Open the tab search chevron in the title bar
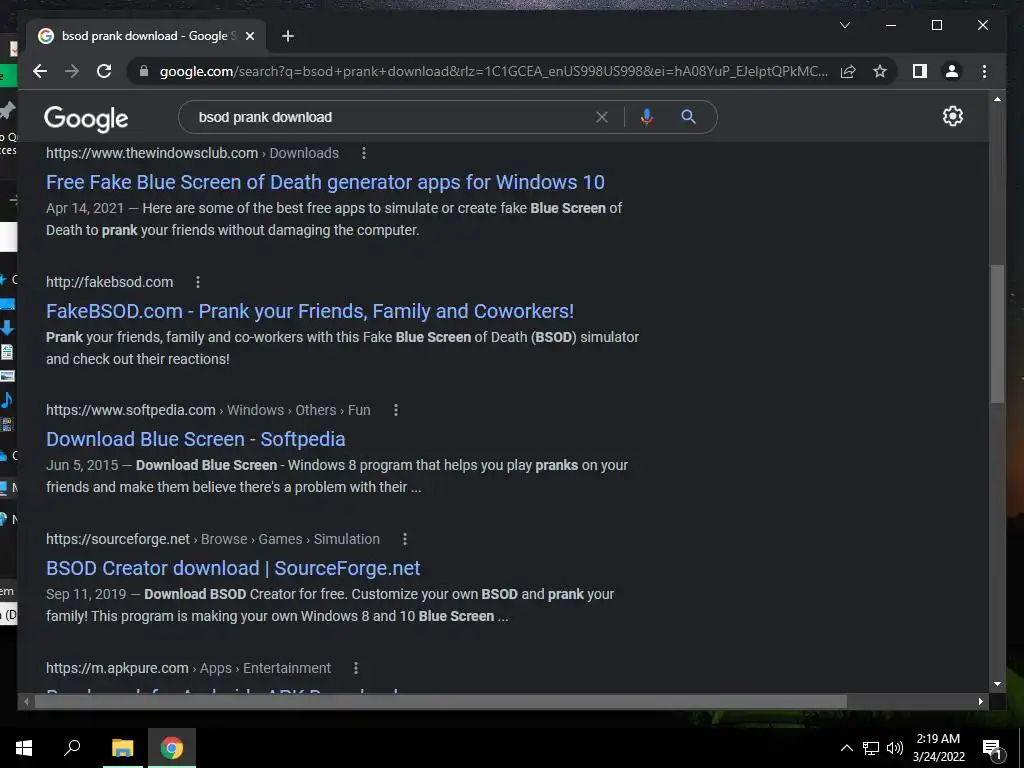Viewport: 1024px width, 768px height. tap(844, 25)
